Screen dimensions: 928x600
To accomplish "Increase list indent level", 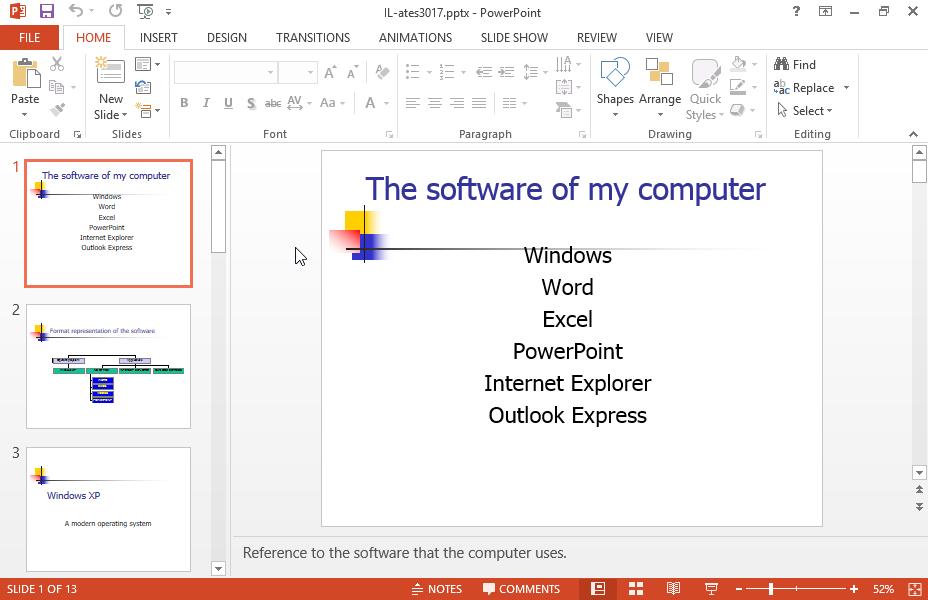I will click(506, 72).
